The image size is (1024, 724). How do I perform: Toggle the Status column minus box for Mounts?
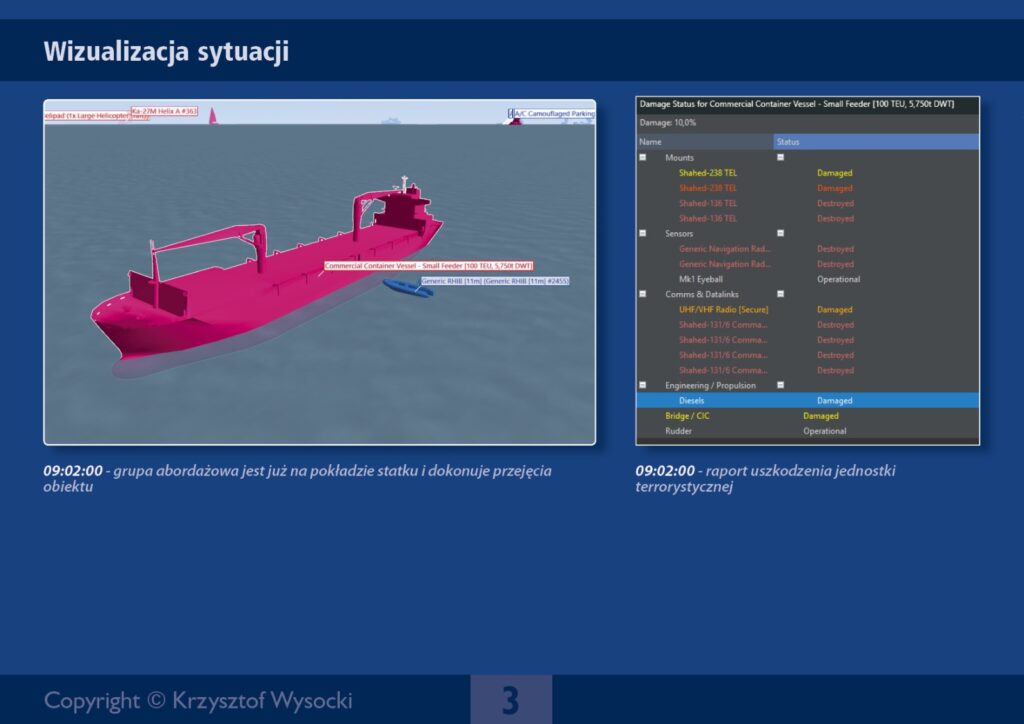click(x=781, y=158)
